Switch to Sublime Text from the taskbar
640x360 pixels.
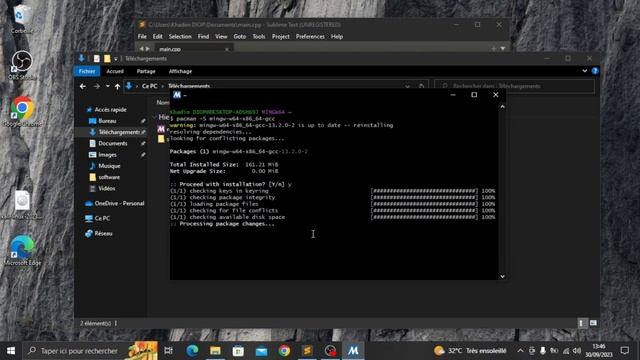click(x=307, y=351)
